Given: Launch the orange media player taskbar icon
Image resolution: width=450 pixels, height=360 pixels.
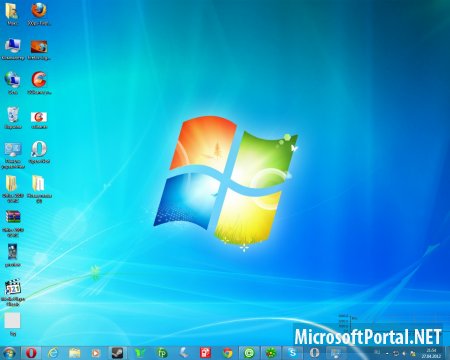Looking at the screenshot, I should (96, 353).
